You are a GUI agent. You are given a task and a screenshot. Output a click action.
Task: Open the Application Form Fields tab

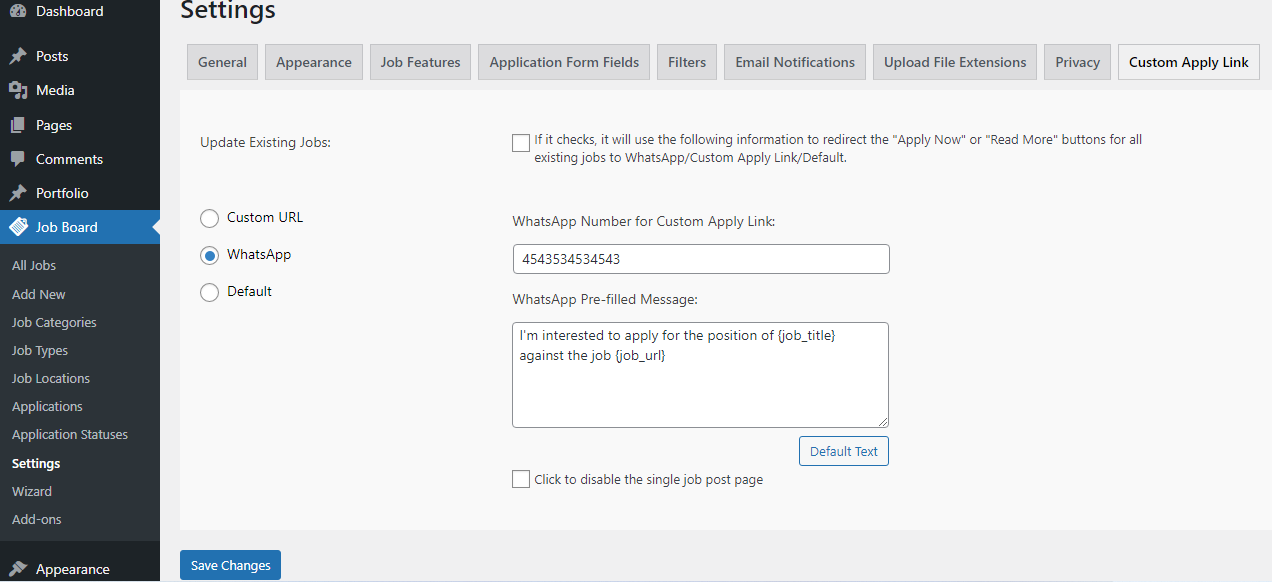click(x=563, y=61)
